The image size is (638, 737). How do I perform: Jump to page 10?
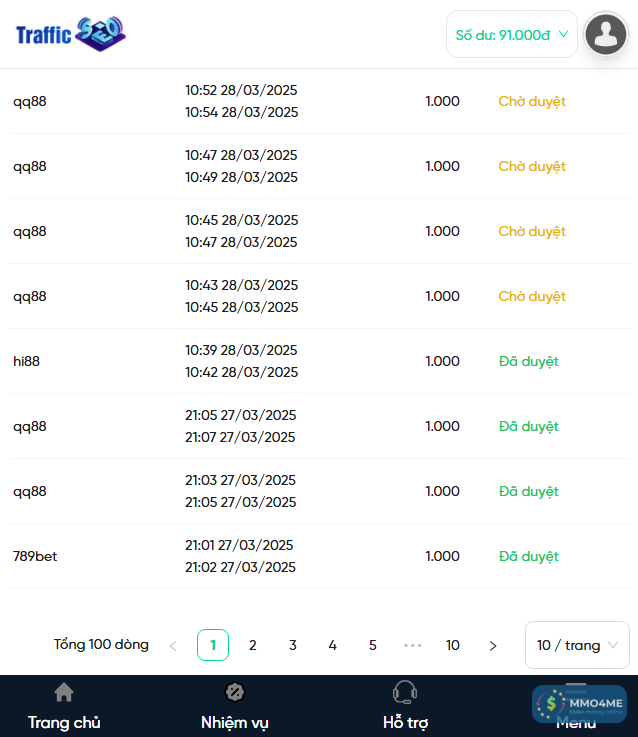(453, 646)
